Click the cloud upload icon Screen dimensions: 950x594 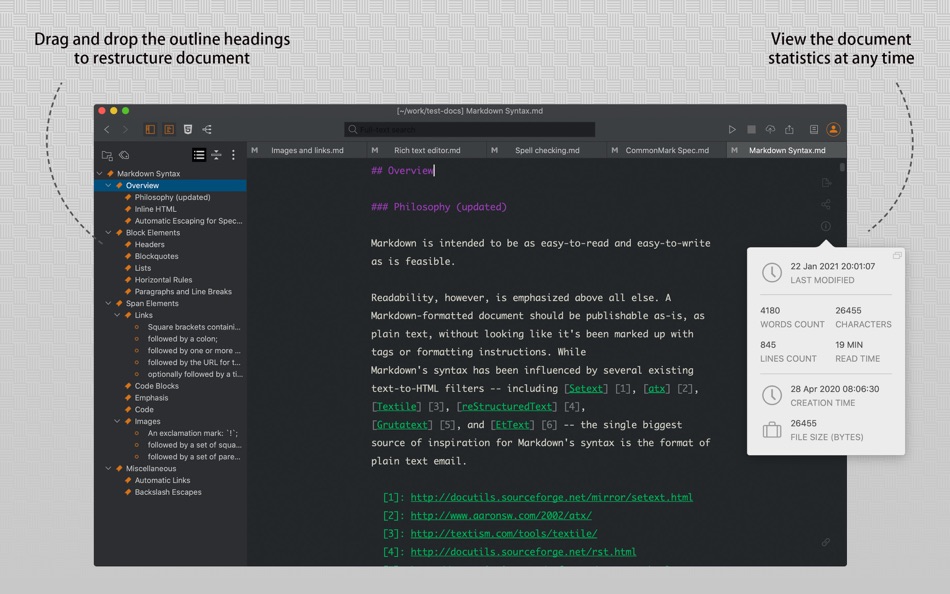coord(770,129)
